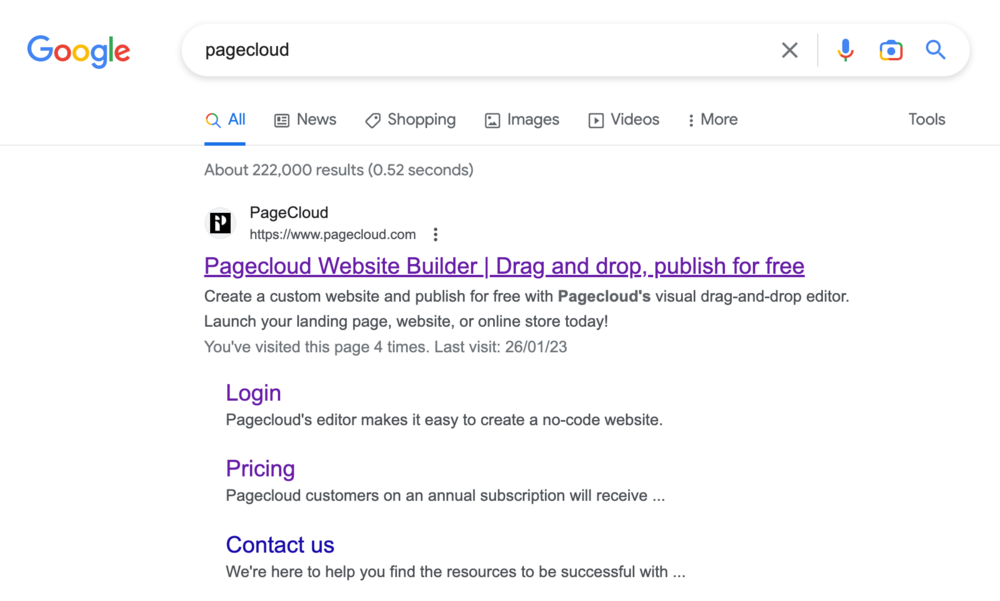
Task: Click the Login description about no-code website
Action: pyautogui.click(x=444, y=420)
